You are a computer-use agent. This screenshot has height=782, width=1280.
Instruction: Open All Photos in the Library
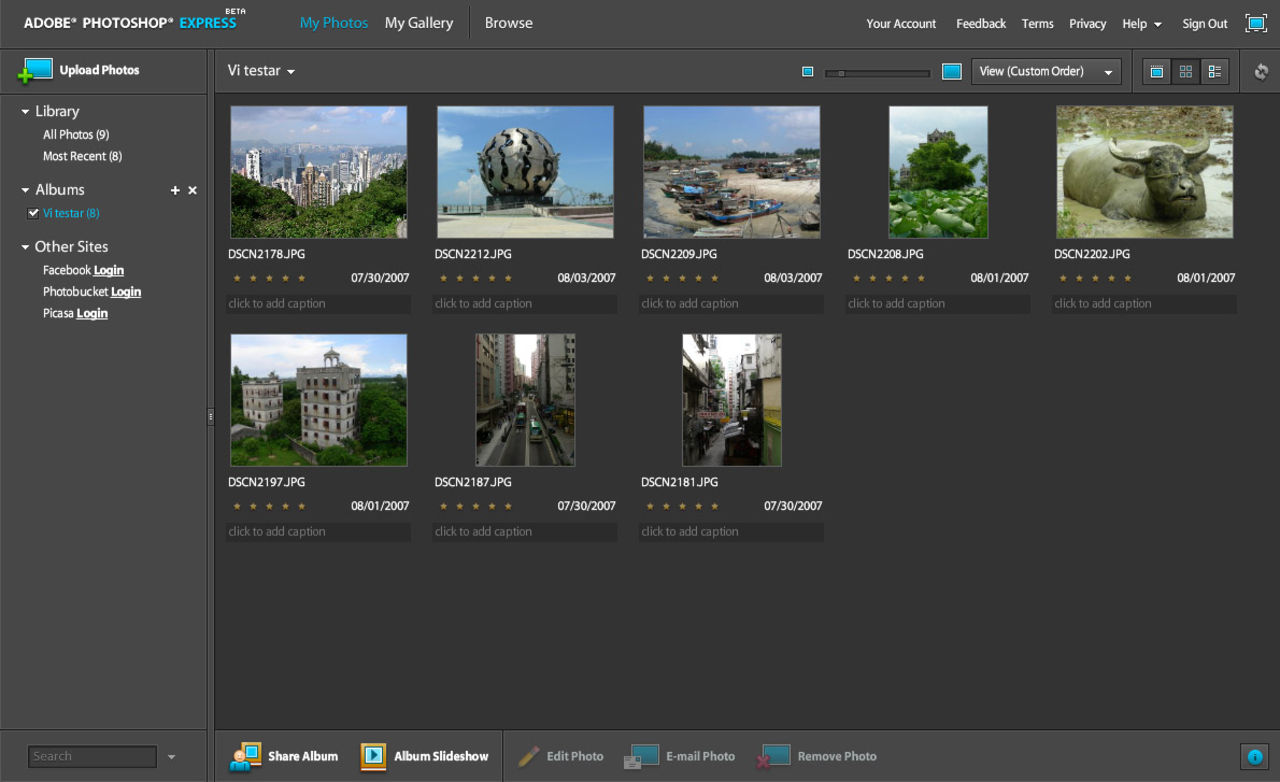[x=75, y=134]
